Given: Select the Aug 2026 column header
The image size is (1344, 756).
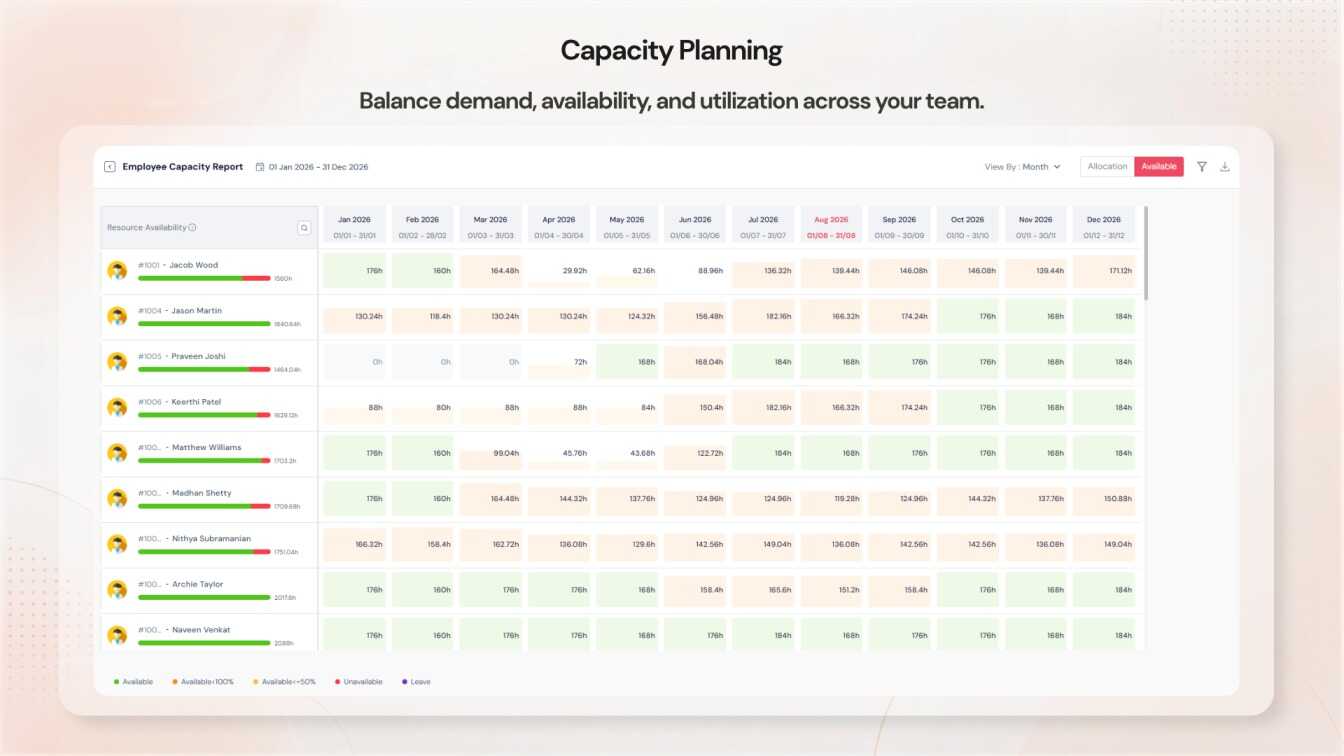Looking at the screenshot, I should [832, 227].
